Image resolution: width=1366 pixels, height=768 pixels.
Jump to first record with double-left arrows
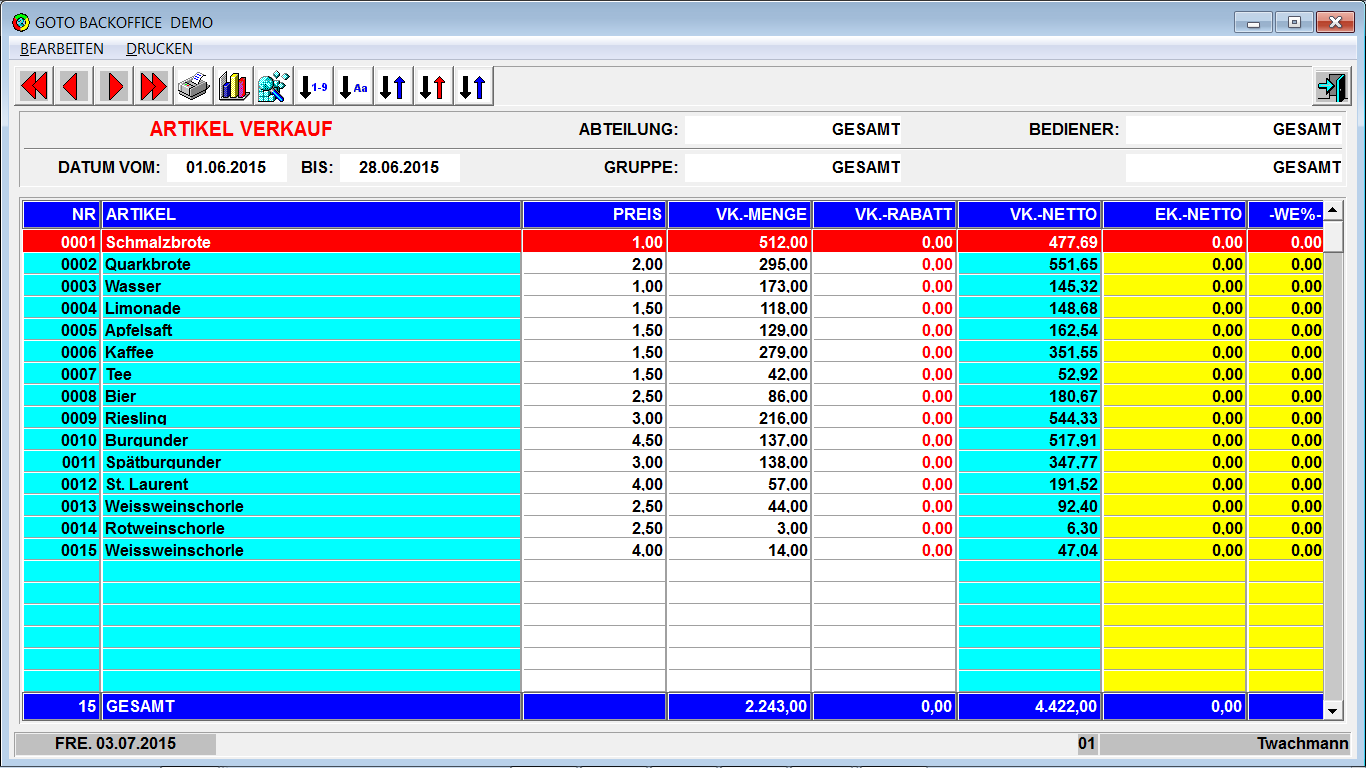[35, 87]
